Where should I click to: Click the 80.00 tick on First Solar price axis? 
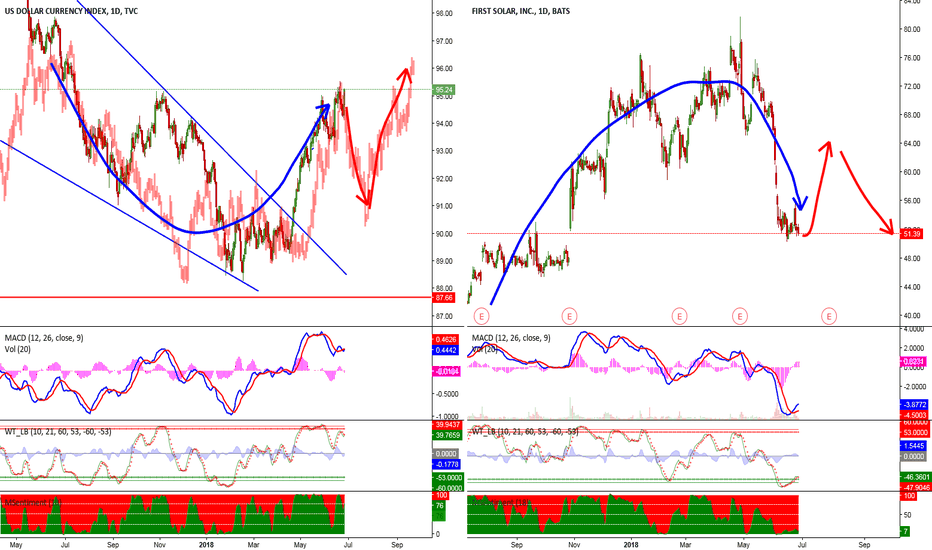912,29
